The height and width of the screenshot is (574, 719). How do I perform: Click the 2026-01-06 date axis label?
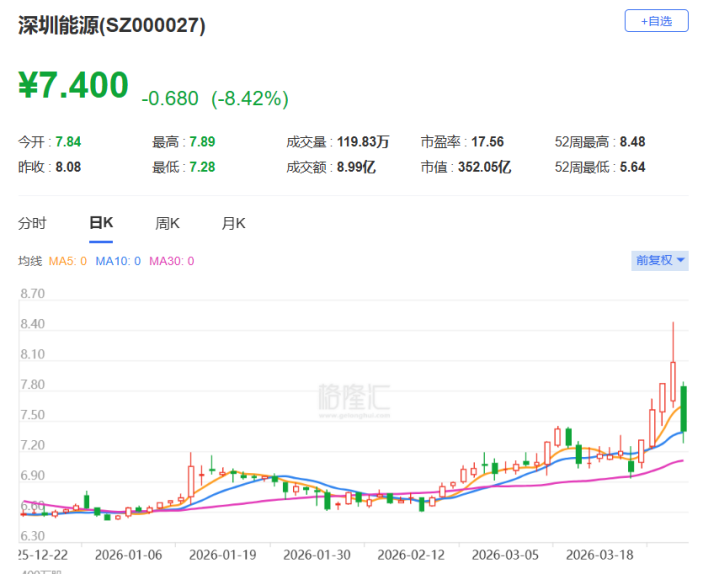[x=128, y=555]
